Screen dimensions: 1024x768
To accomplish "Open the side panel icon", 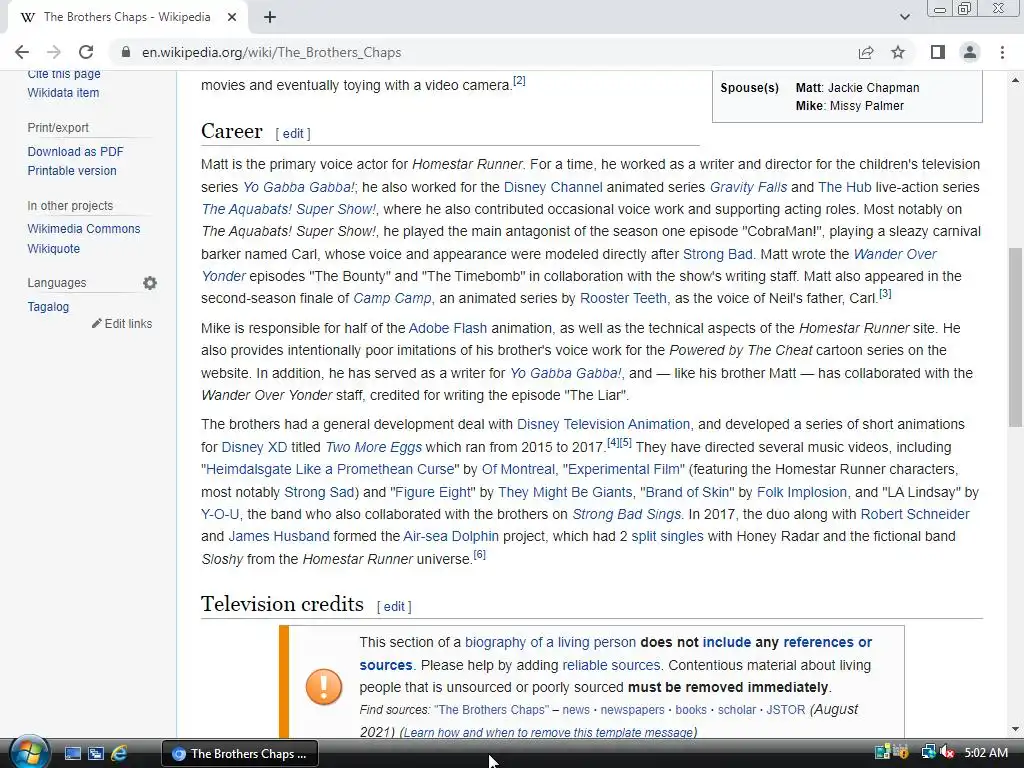I will coord(938,52).
